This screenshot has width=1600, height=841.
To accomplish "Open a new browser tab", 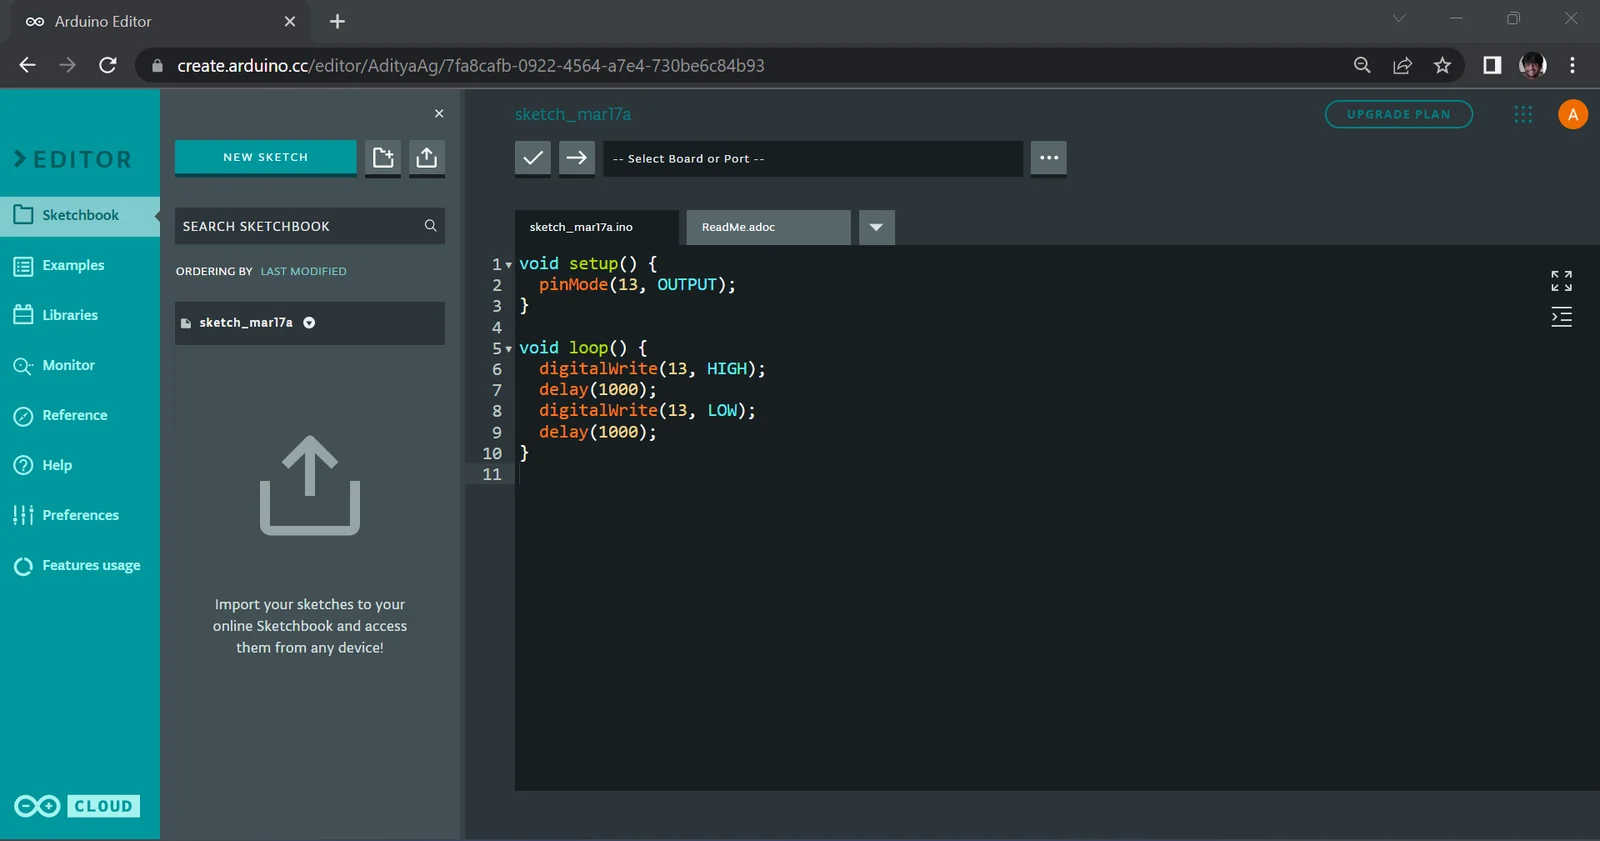I will click(x=337, y=21).
